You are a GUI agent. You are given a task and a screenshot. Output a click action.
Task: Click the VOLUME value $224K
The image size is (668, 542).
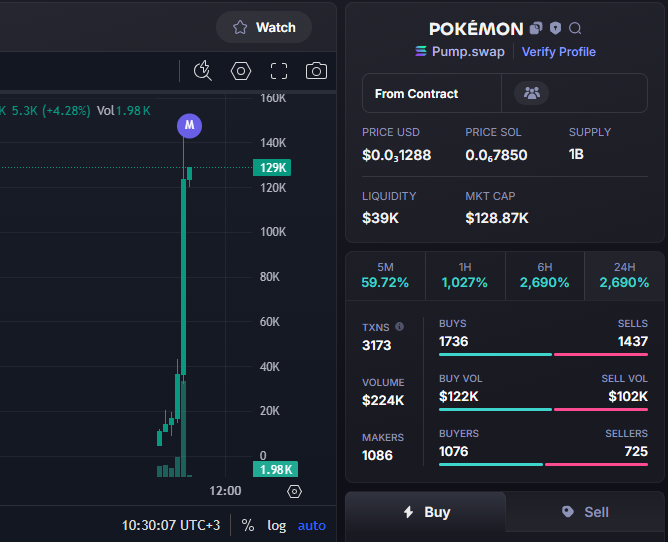[383, 401]
